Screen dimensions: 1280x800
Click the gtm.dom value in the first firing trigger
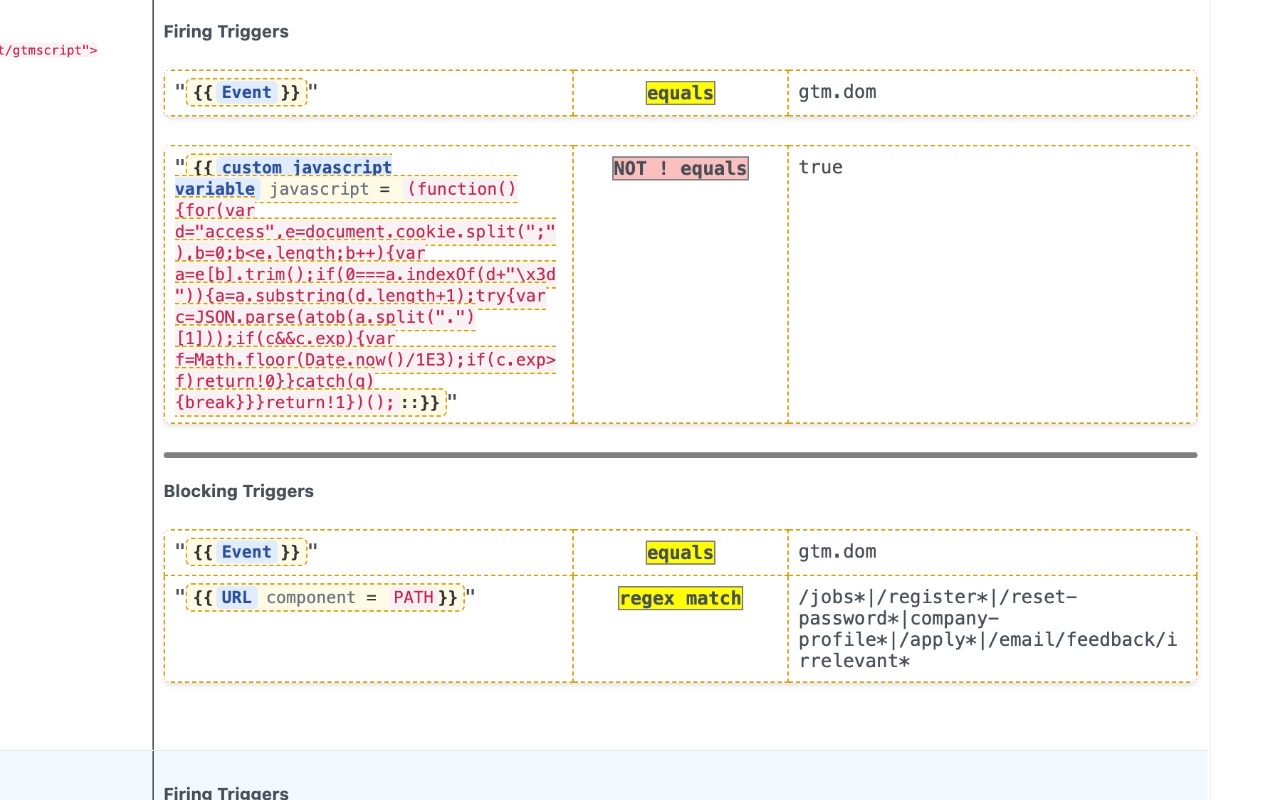point(838,91)
